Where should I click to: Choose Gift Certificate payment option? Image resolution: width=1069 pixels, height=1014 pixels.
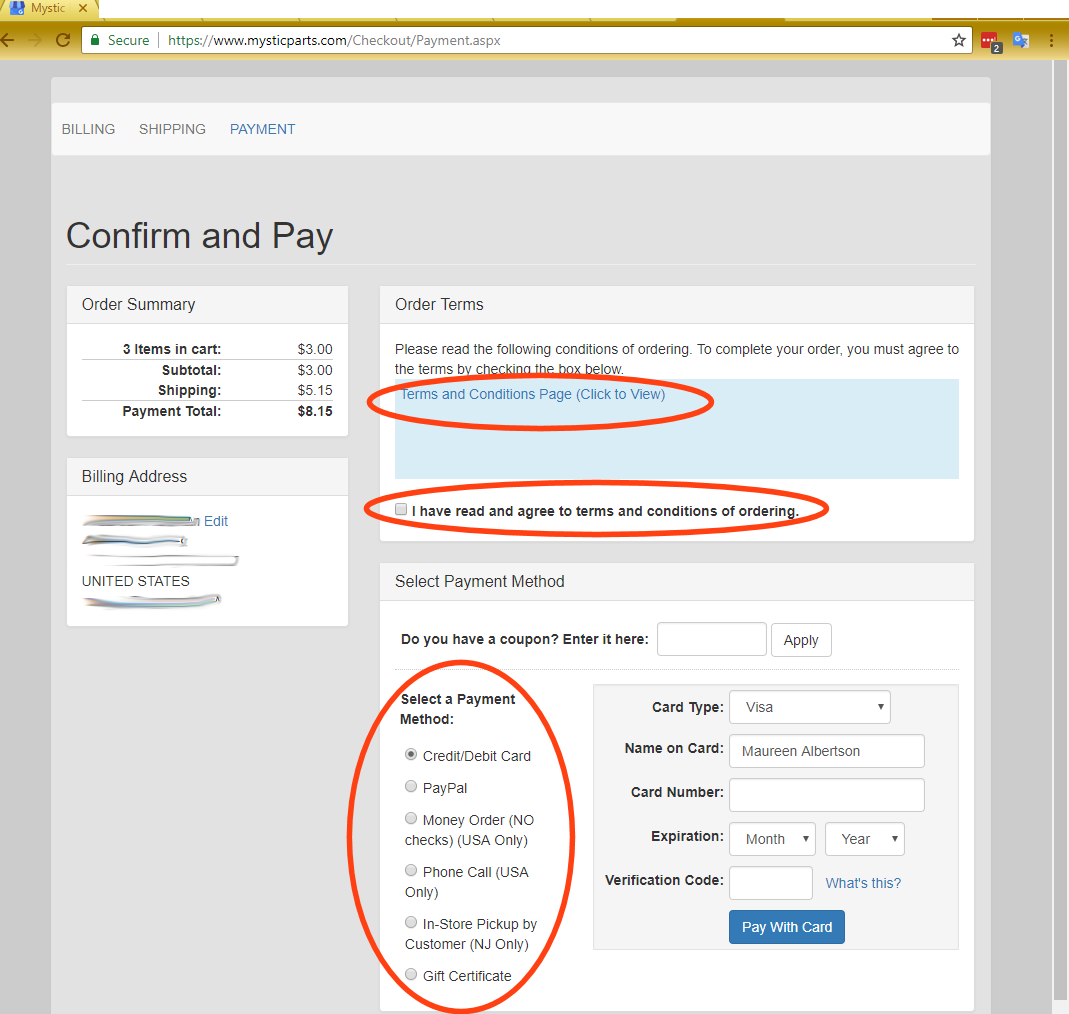[x=411, y=975]
